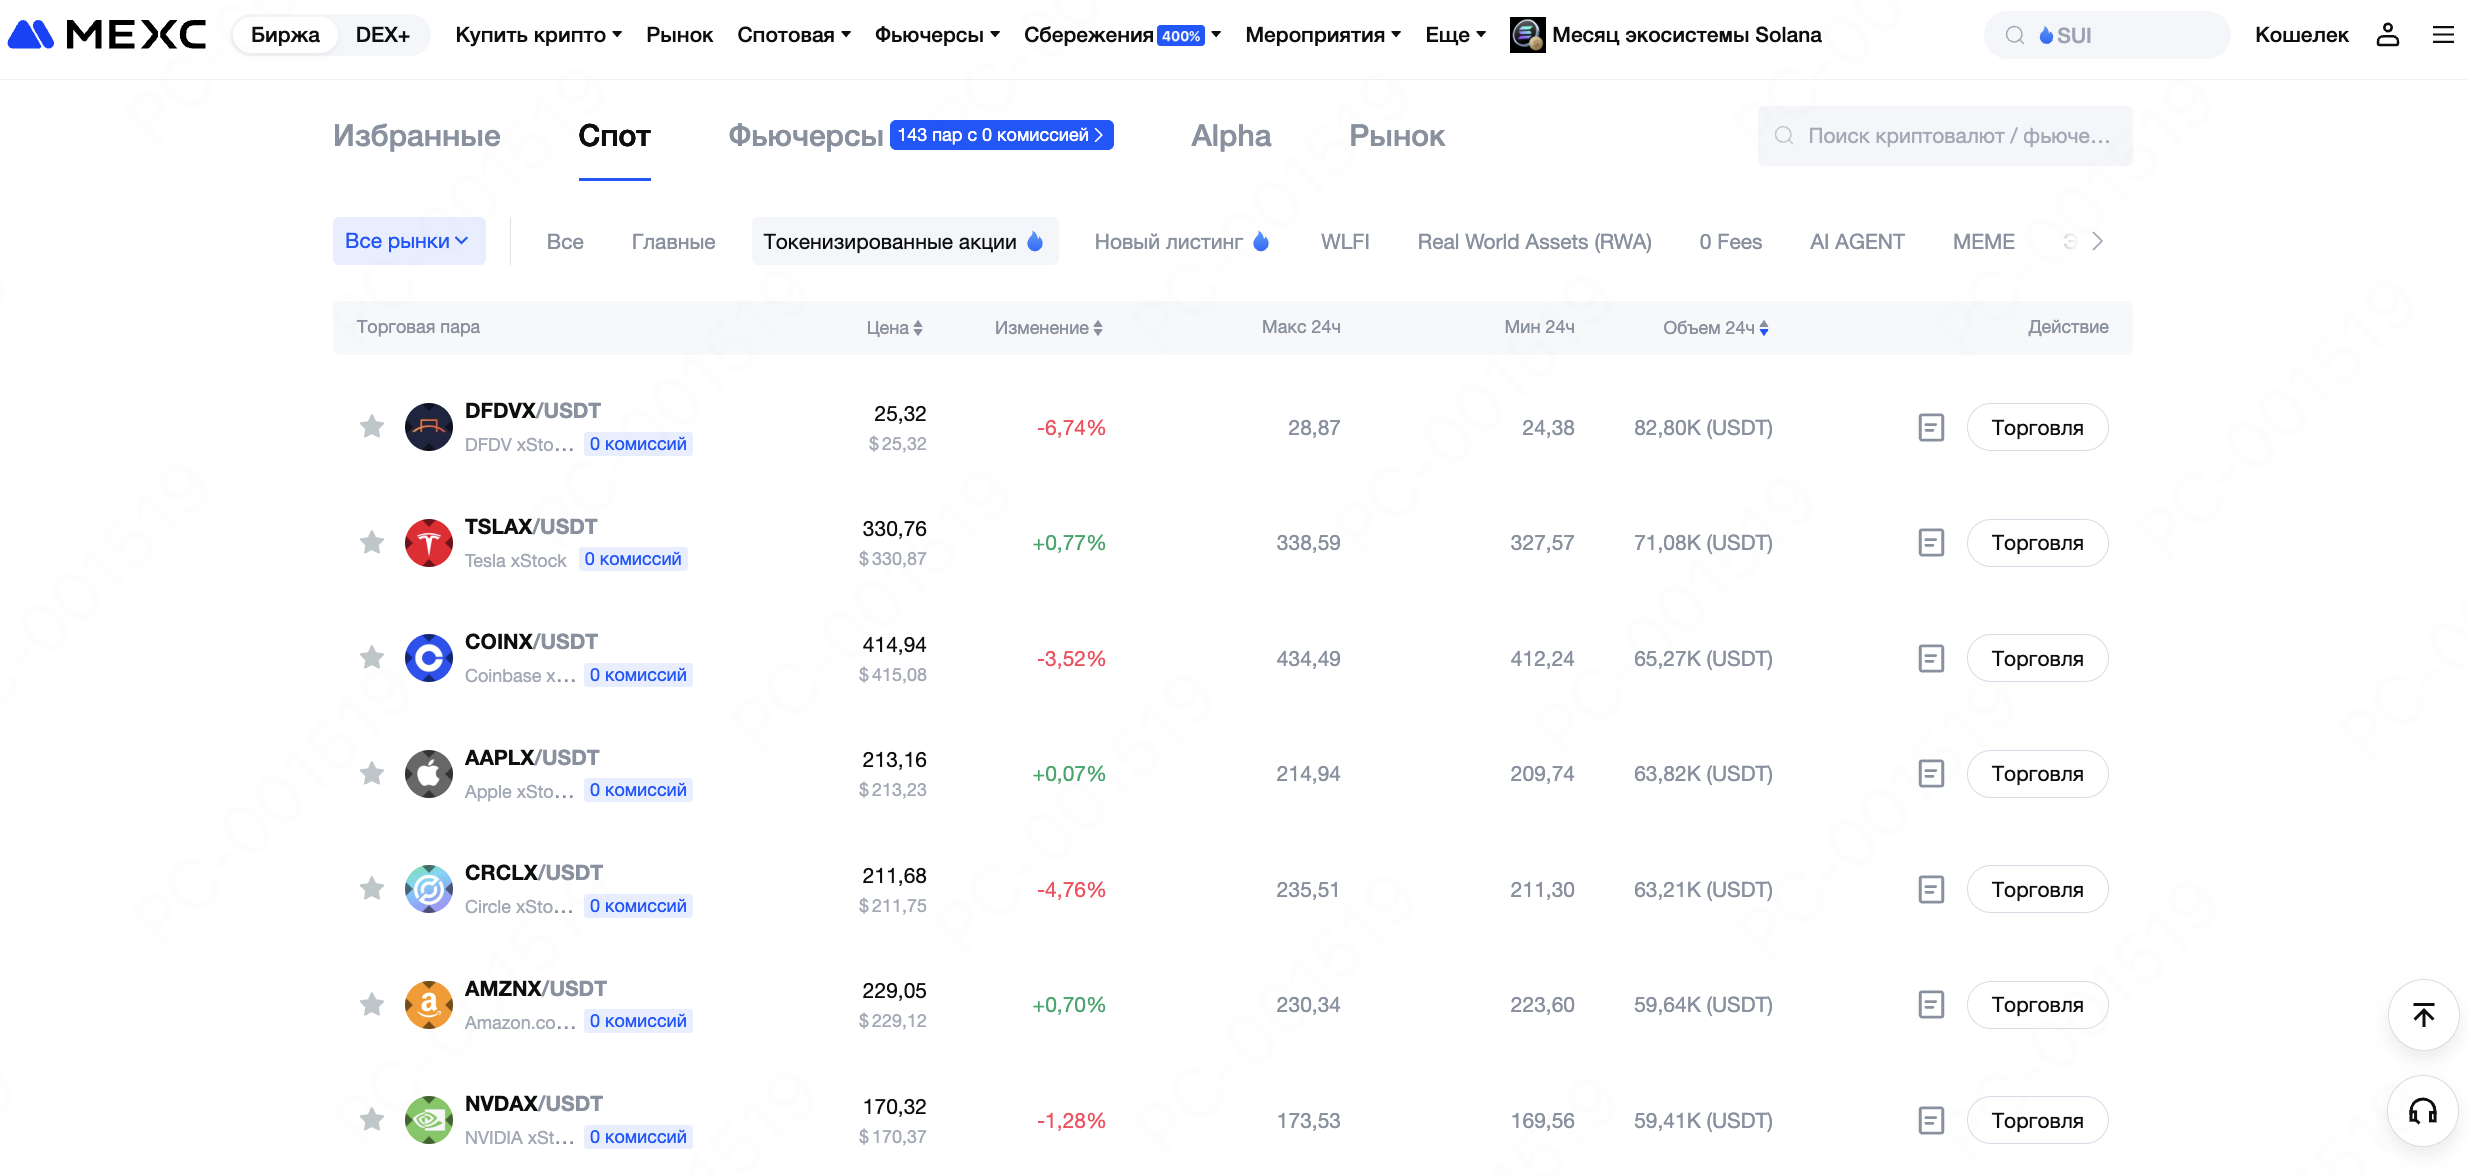Click the scroll-to-top arrow button
2468x1176 pixels.
coord(2423,1015)
